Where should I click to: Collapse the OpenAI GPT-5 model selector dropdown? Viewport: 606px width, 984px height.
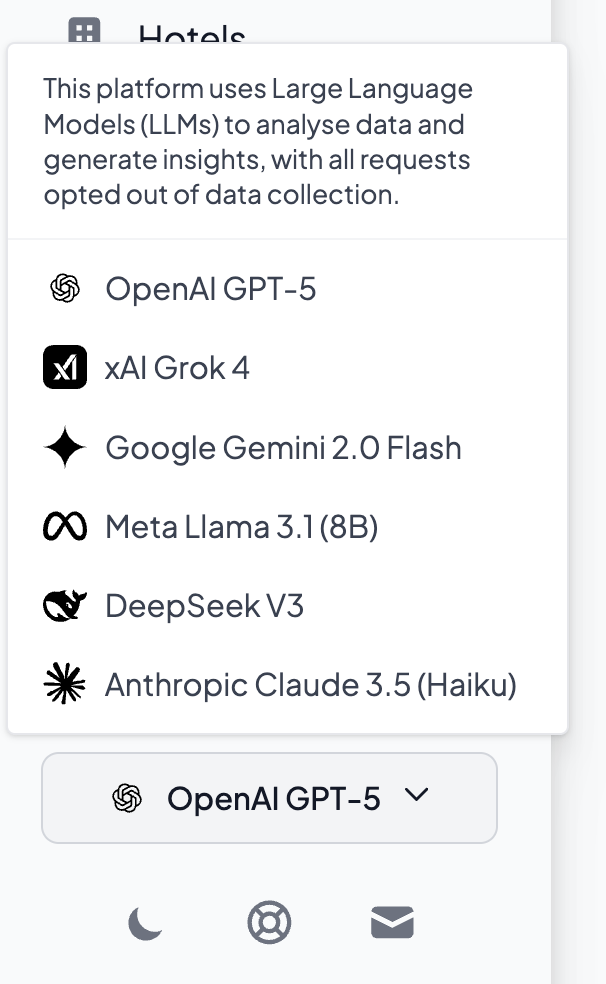pos(269,798)
